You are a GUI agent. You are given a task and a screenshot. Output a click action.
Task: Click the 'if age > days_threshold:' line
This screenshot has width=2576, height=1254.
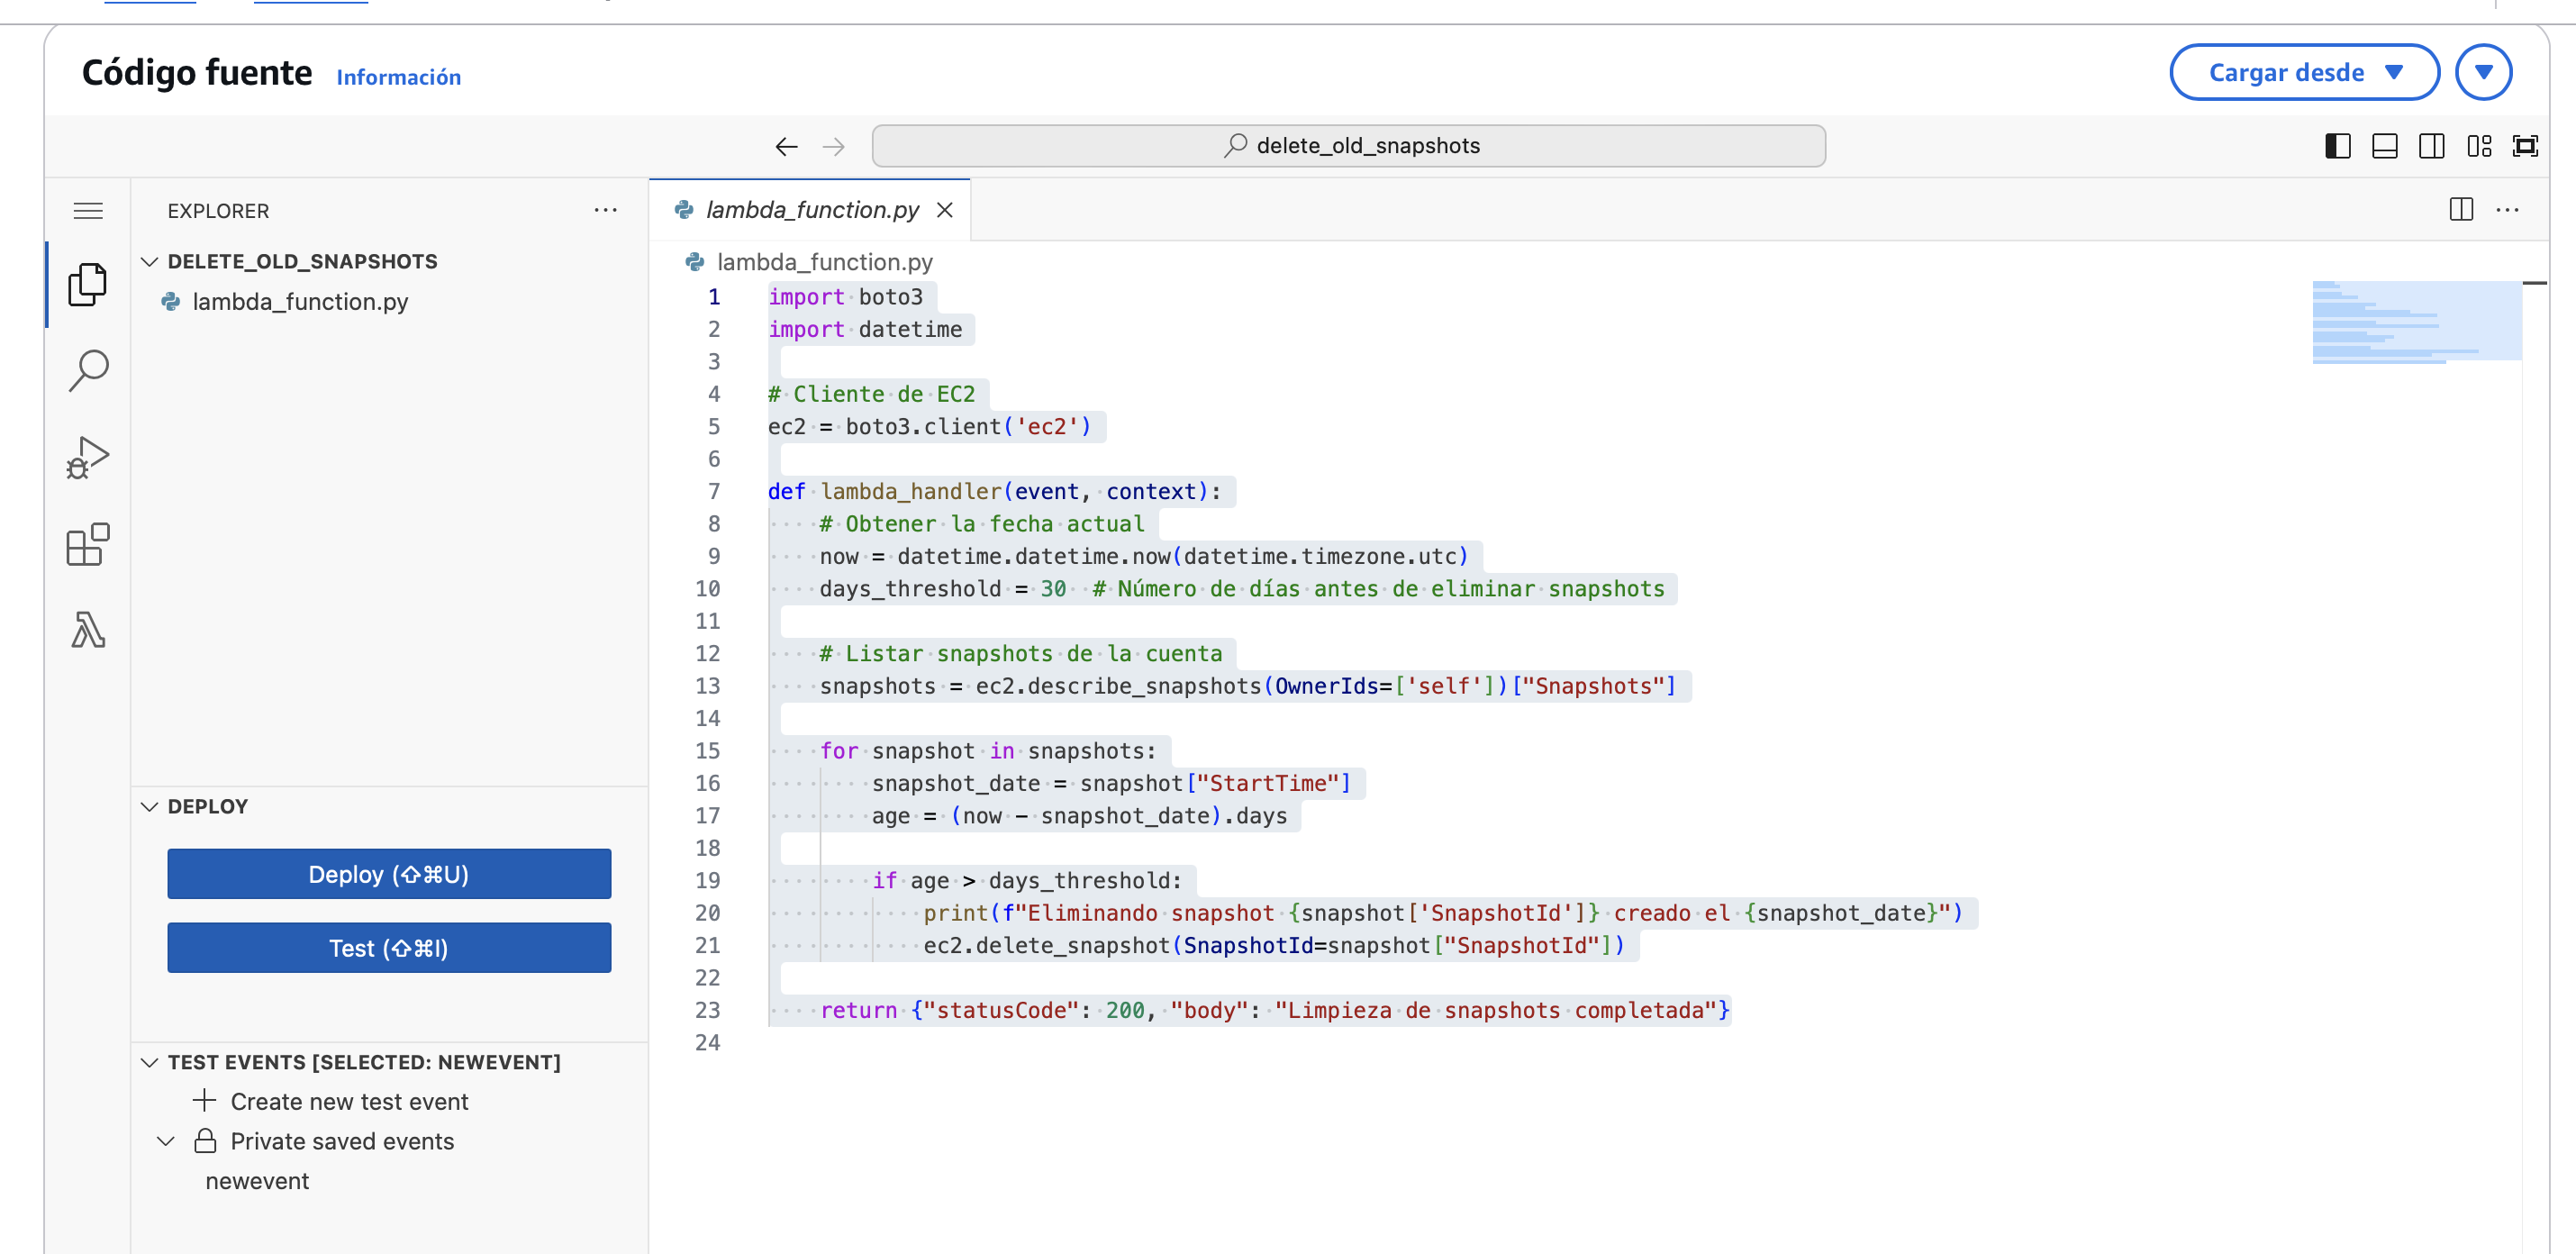1026,880
